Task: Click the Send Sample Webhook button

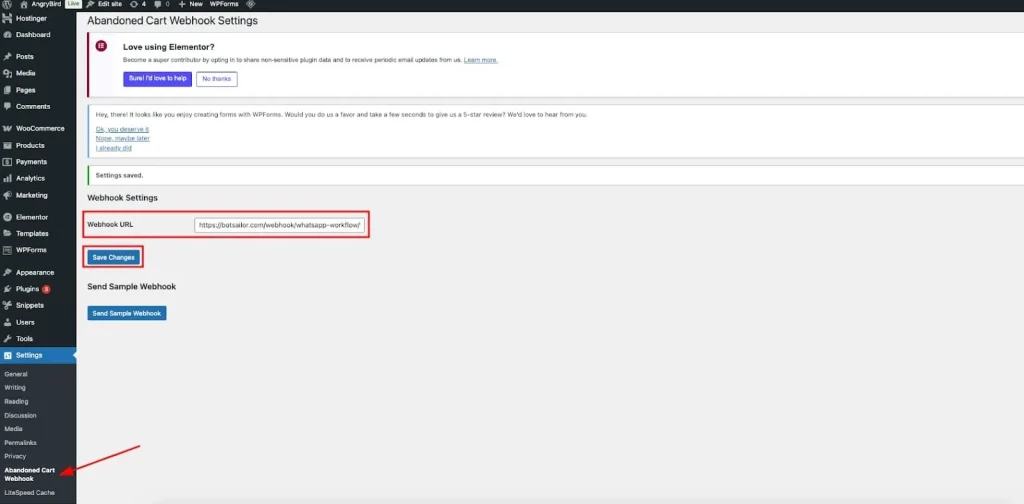Action: click(127, 313)
